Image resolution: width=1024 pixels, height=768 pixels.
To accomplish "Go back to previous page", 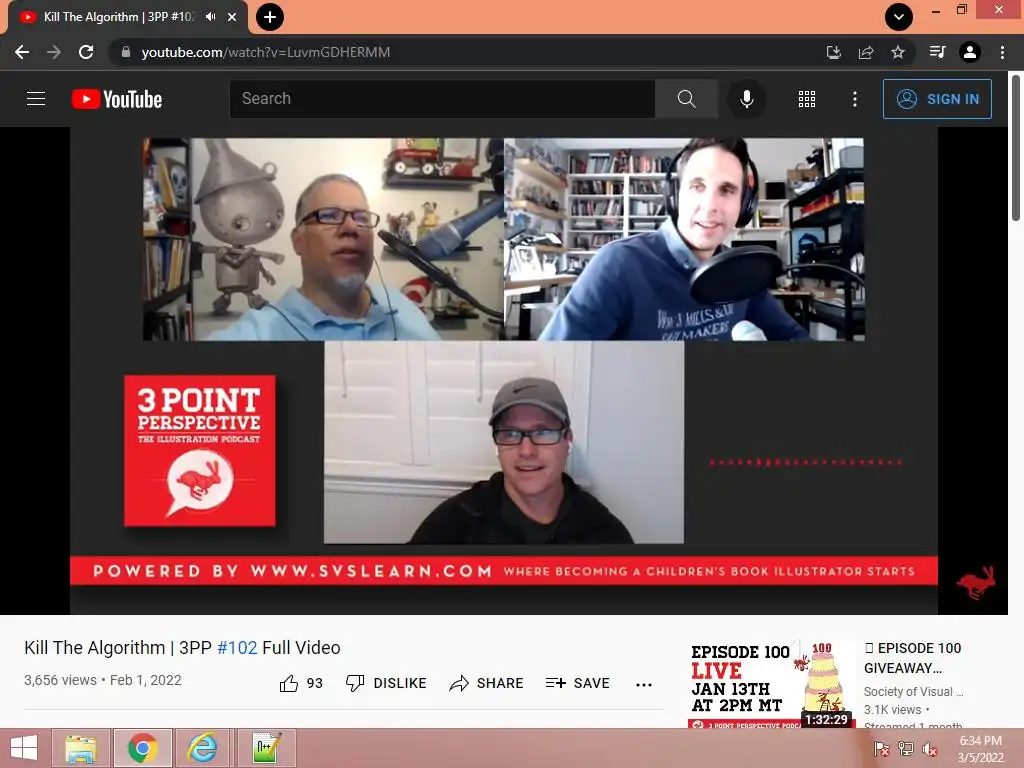I will point(22,52).
